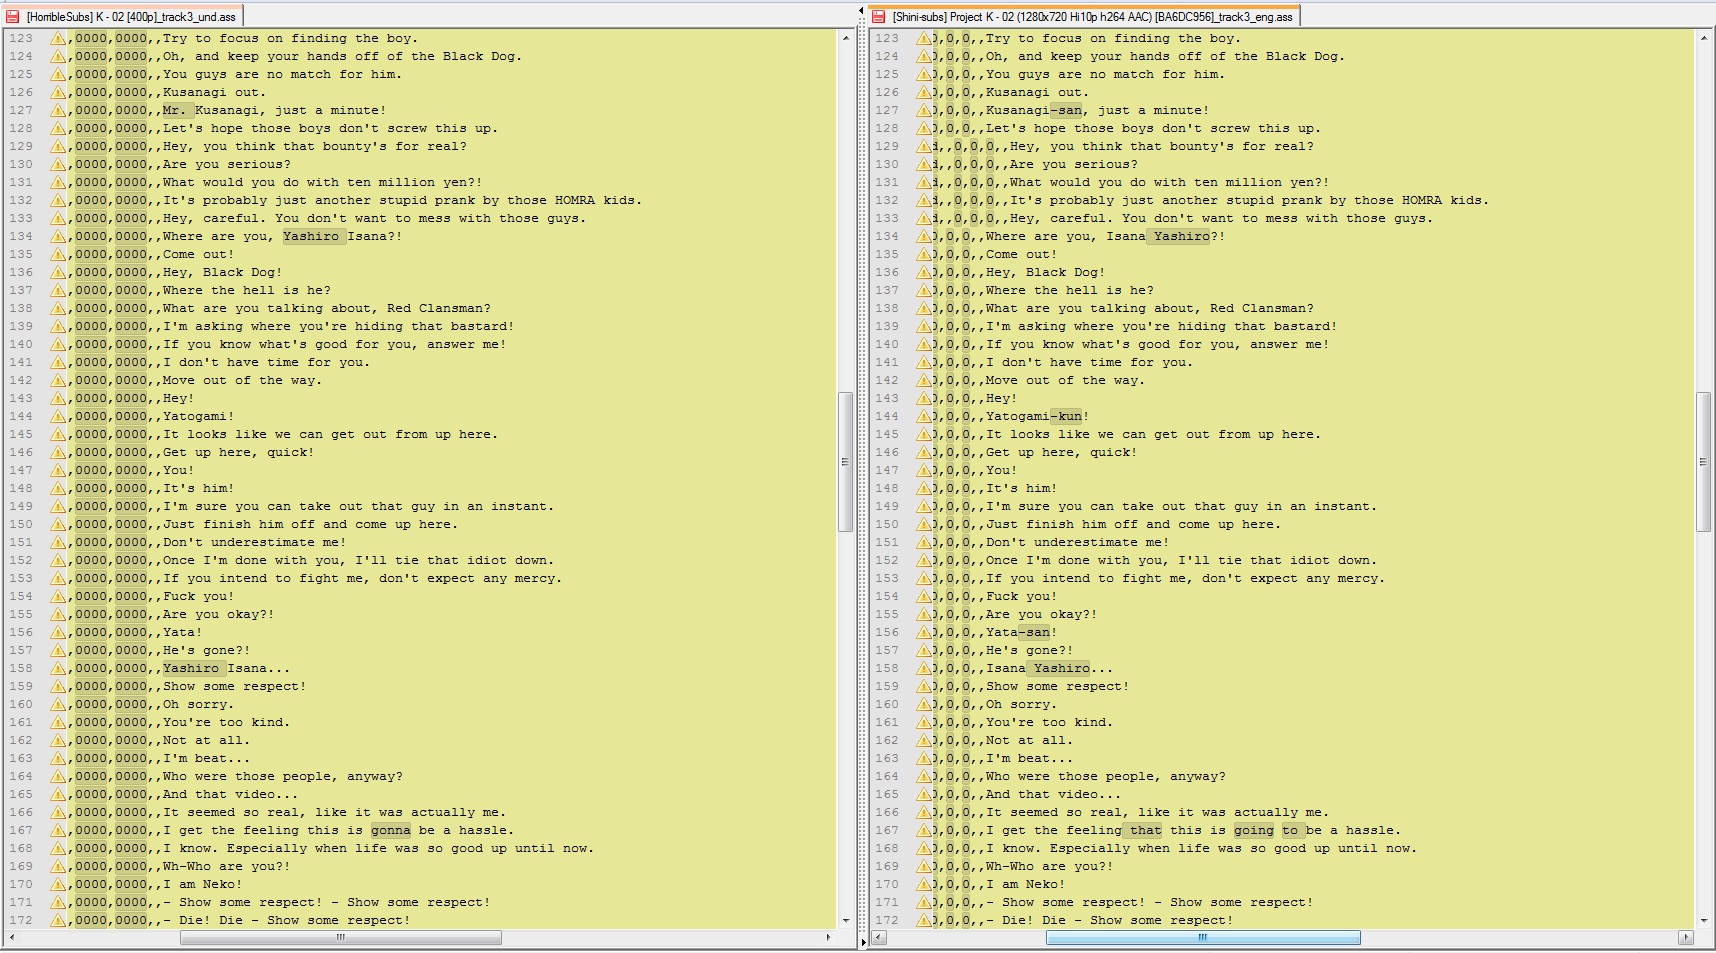Click 'And that video...' in left pane
The width and height of the screenshot is (1716, 953).
pos(230,795)
